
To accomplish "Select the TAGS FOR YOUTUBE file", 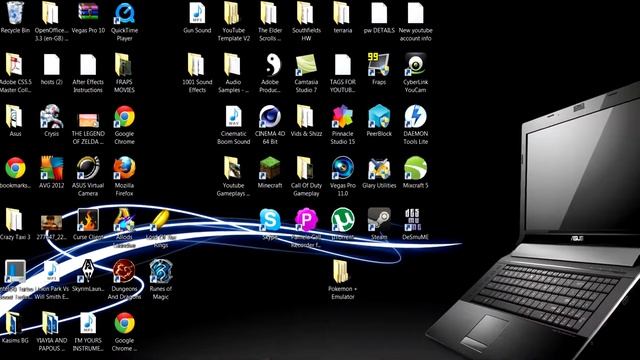I will click(342, 64).
